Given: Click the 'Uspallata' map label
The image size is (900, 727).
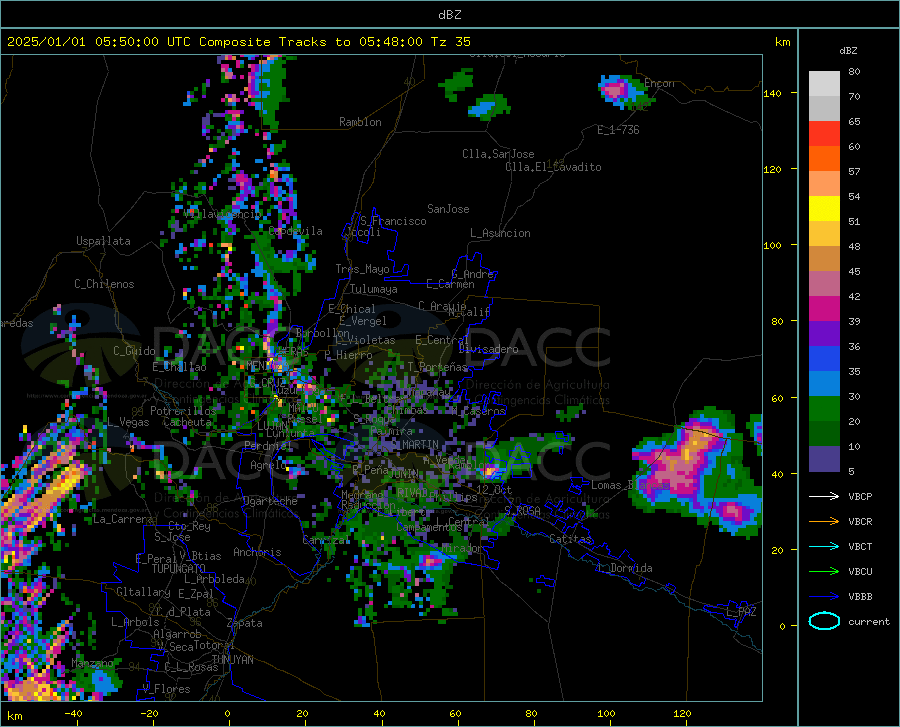Looking at the screenshot, I should [103, 241].
